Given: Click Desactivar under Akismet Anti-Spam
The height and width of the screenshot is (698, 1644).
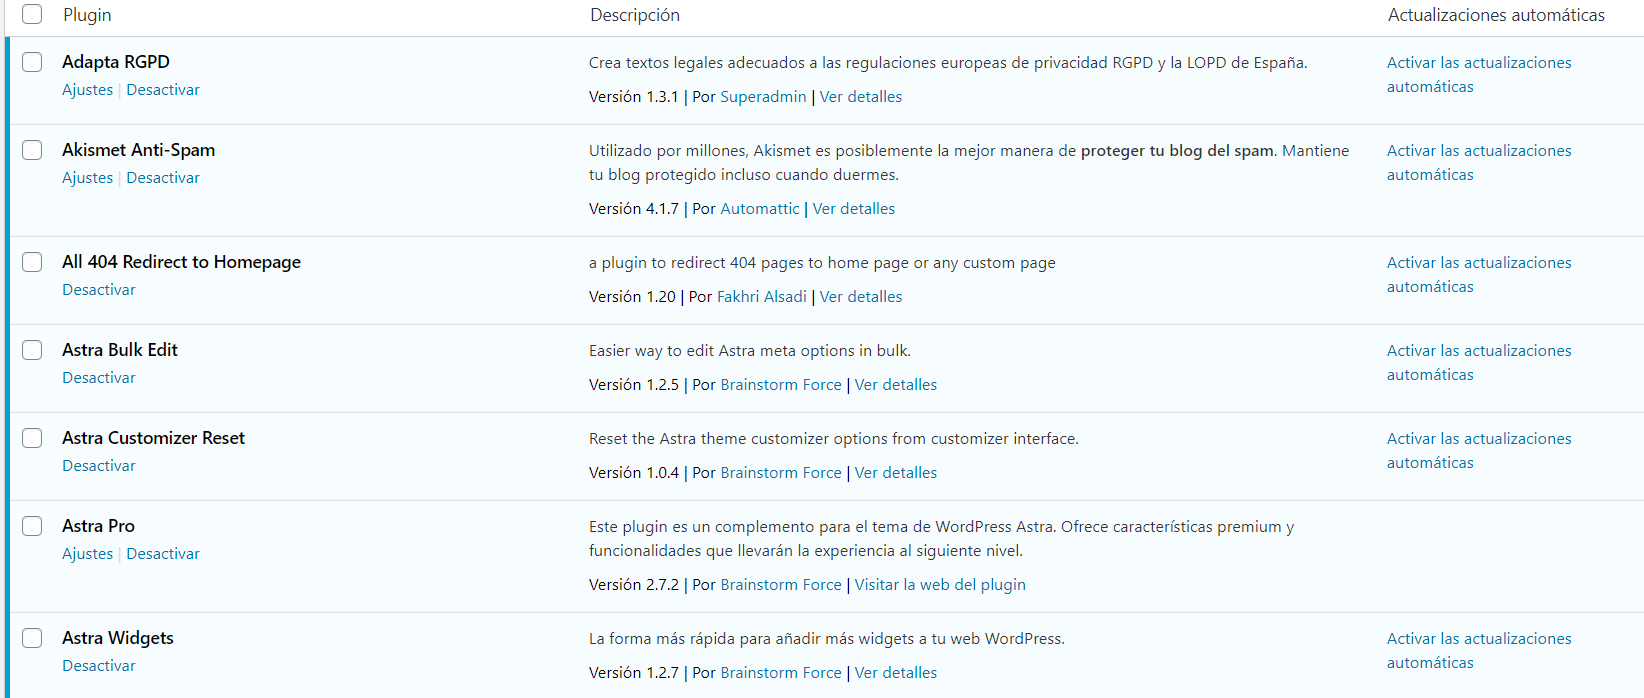Looking at the screenshot, I should pos(163,178).
